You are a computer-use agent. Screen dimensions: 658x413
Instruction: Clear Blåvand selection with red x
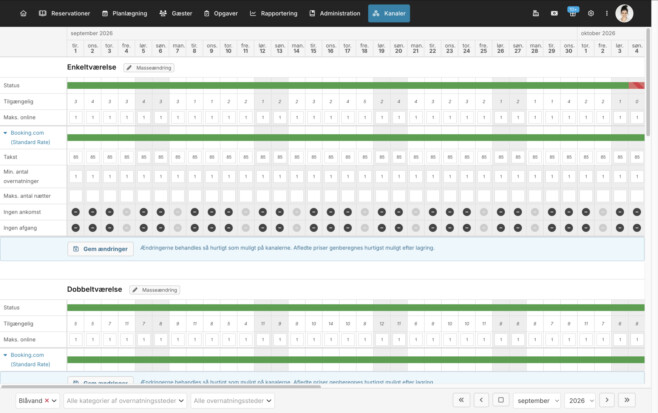click(47, 400)
